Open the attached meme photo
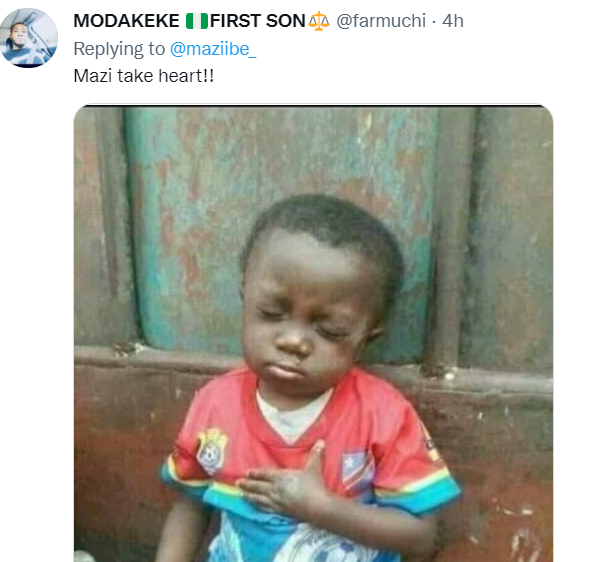 click(313, 333)
